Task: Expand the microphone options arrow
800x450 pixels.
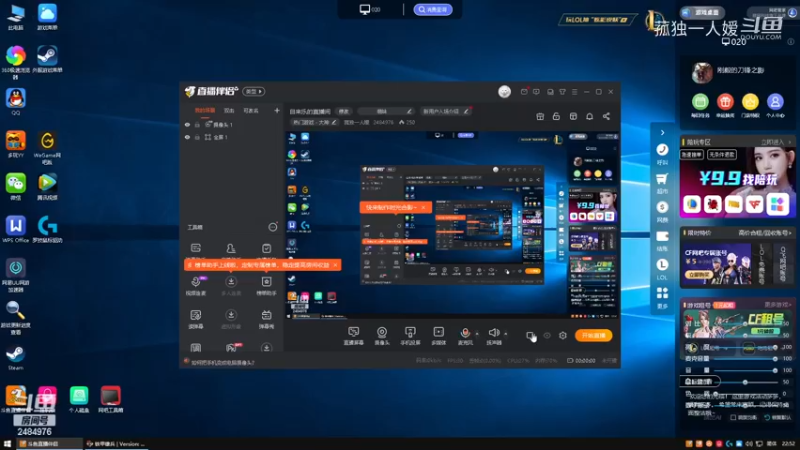Action: click(x=477, y=334)
